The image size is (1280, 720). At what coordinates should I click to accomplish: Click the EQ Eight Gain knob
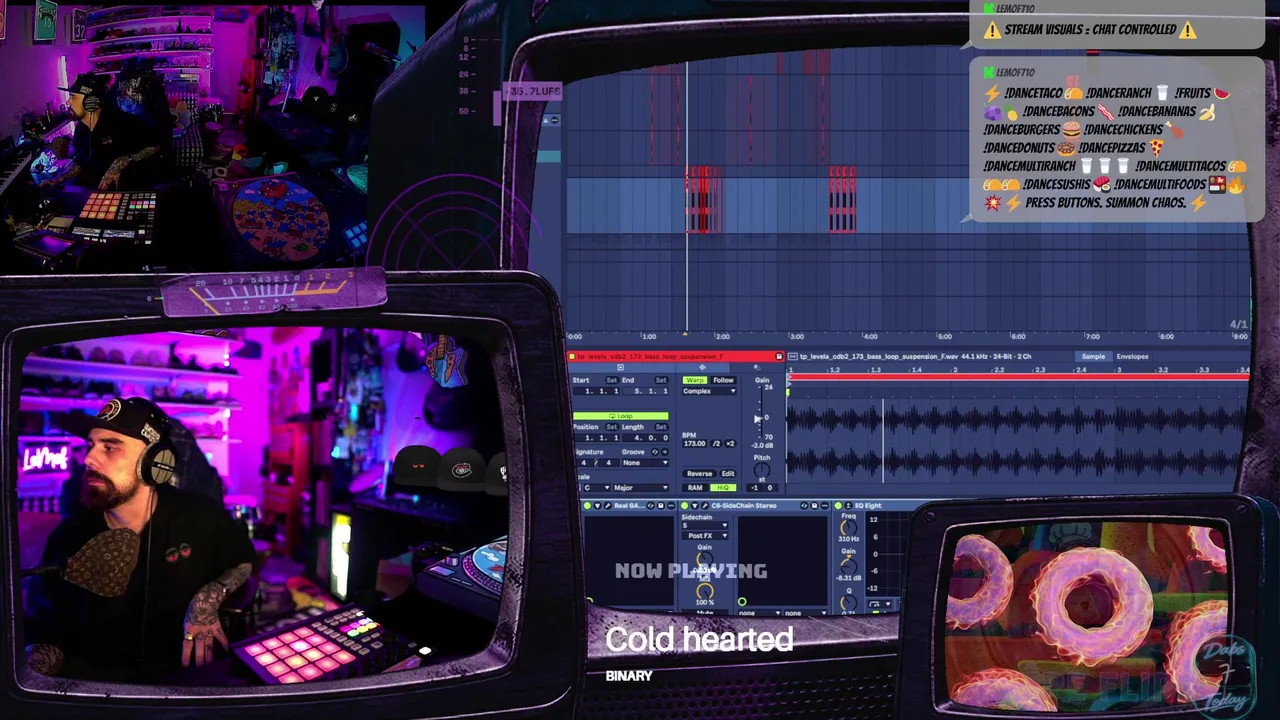click(849, 565)
